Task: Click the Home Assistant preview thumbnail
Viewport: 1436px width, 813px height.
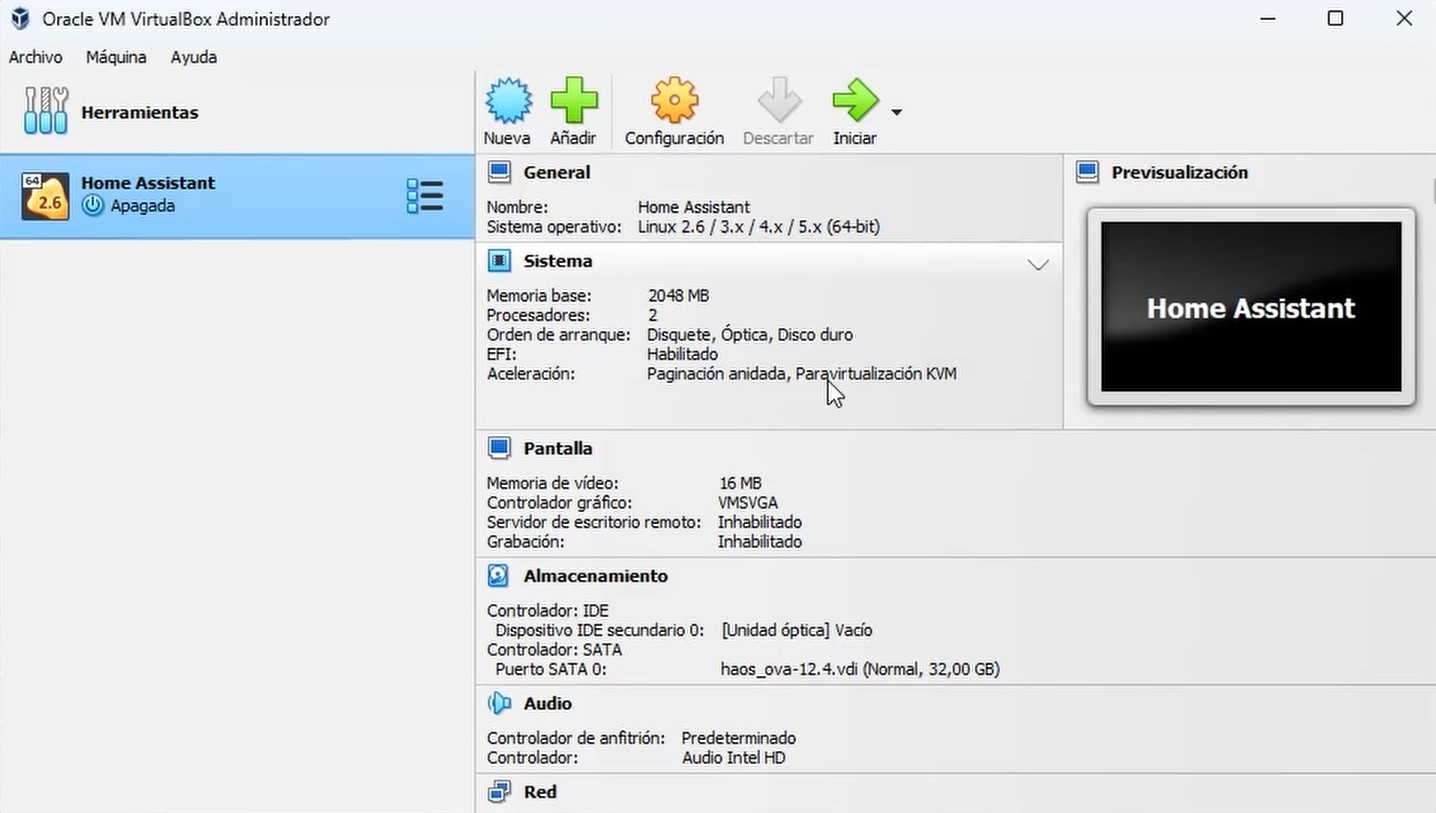Action: 1249,307
